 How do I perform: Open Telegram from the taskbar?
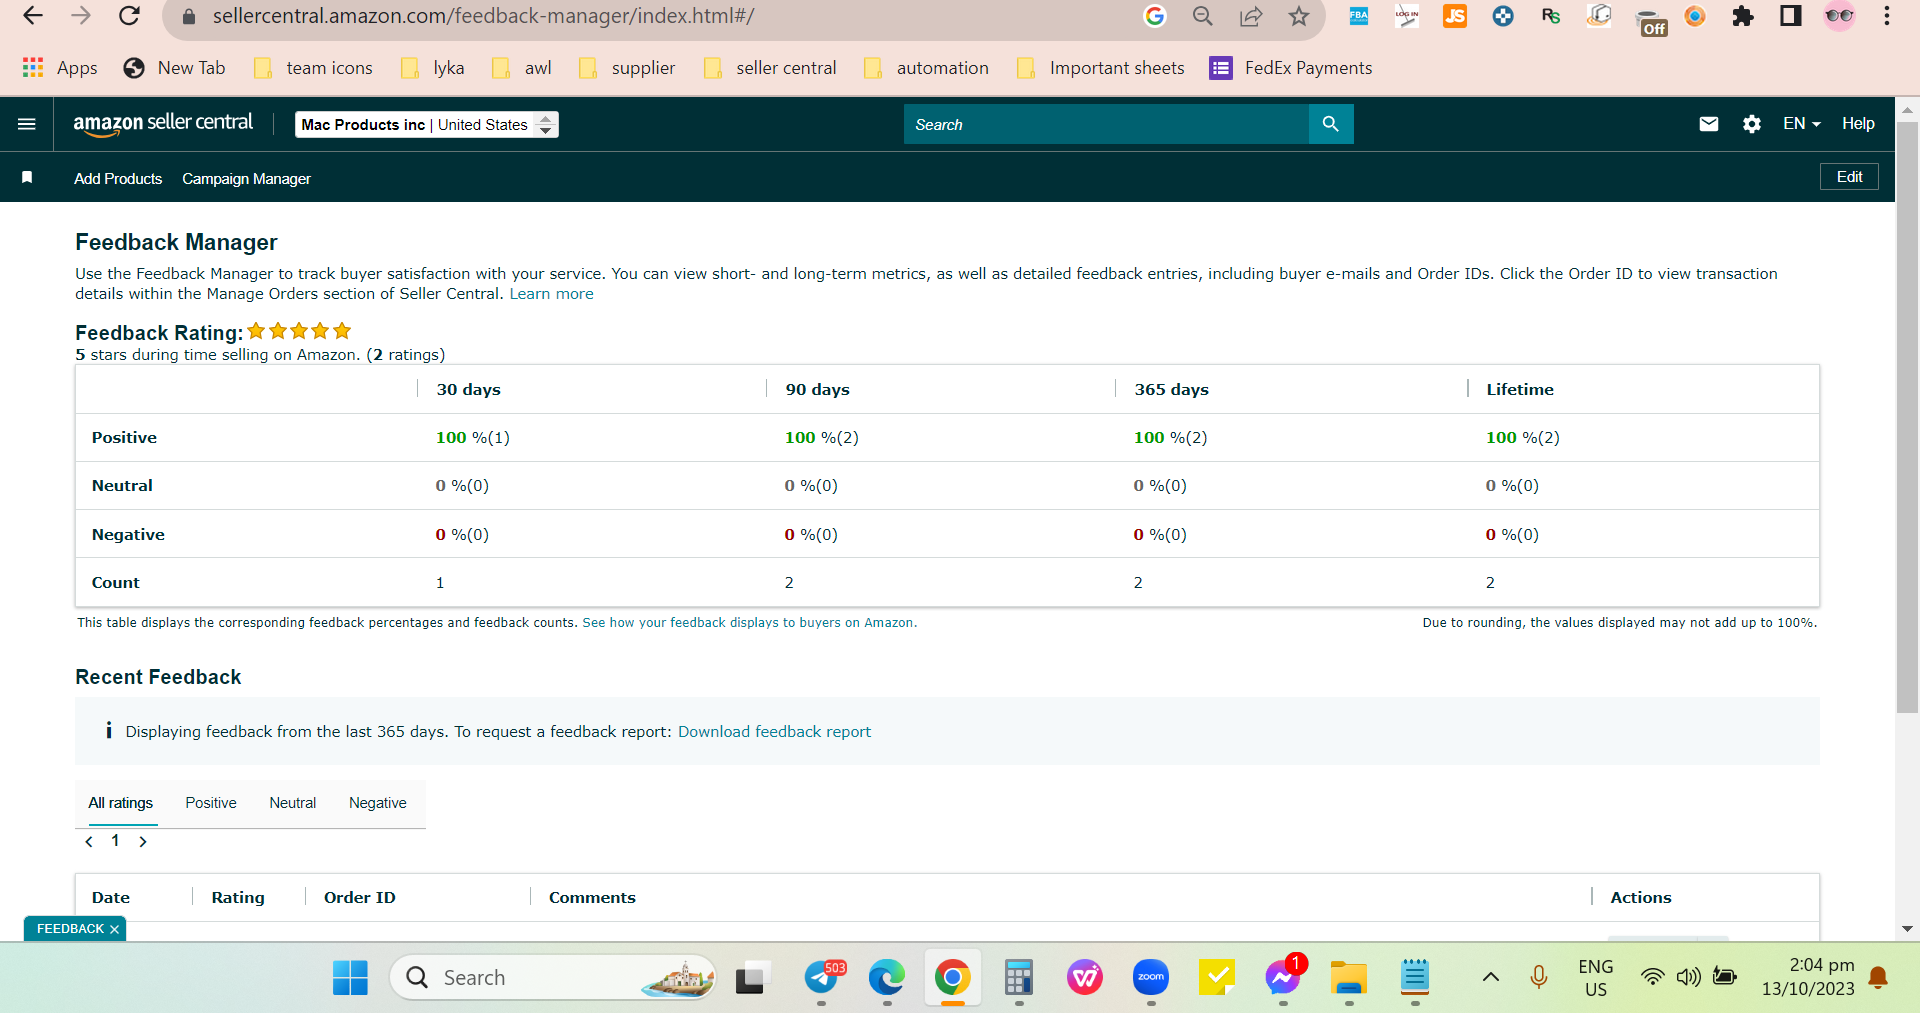click(x=824, y=977)
